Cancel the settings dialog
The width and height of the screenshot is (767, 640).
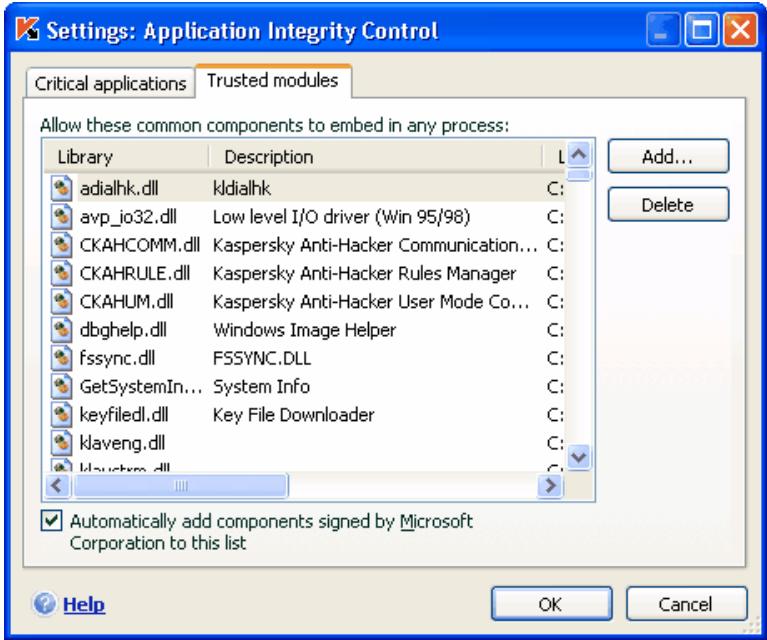(686, 604)
